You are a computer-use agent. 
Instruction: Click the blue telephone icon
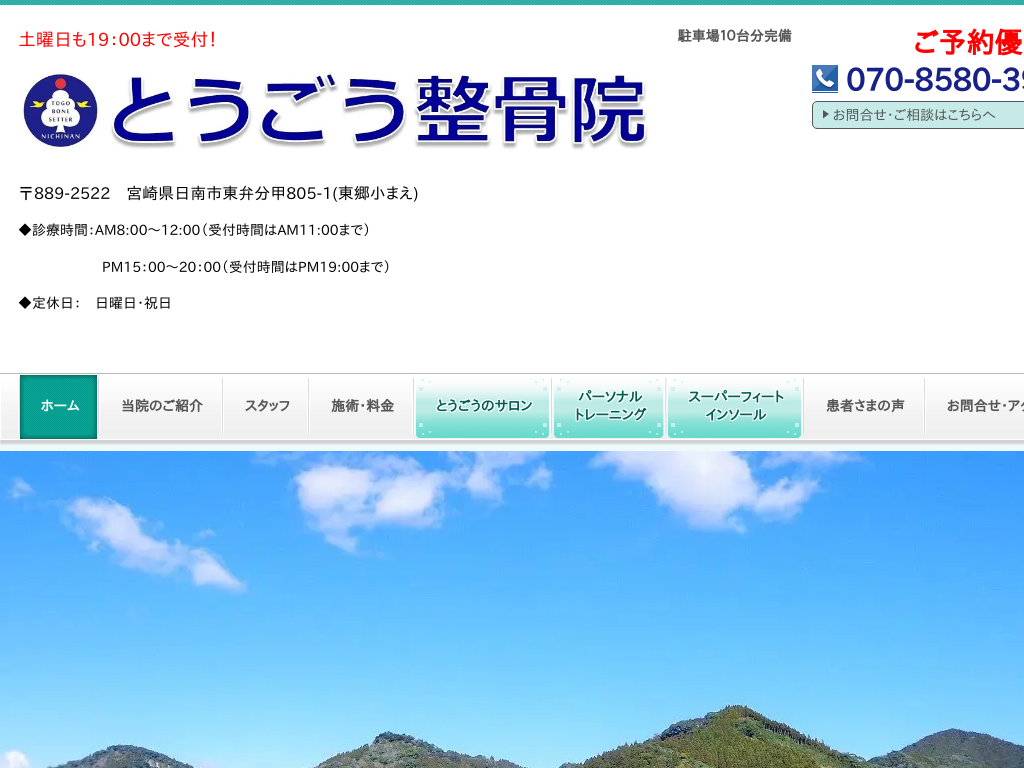coord(825,79)
